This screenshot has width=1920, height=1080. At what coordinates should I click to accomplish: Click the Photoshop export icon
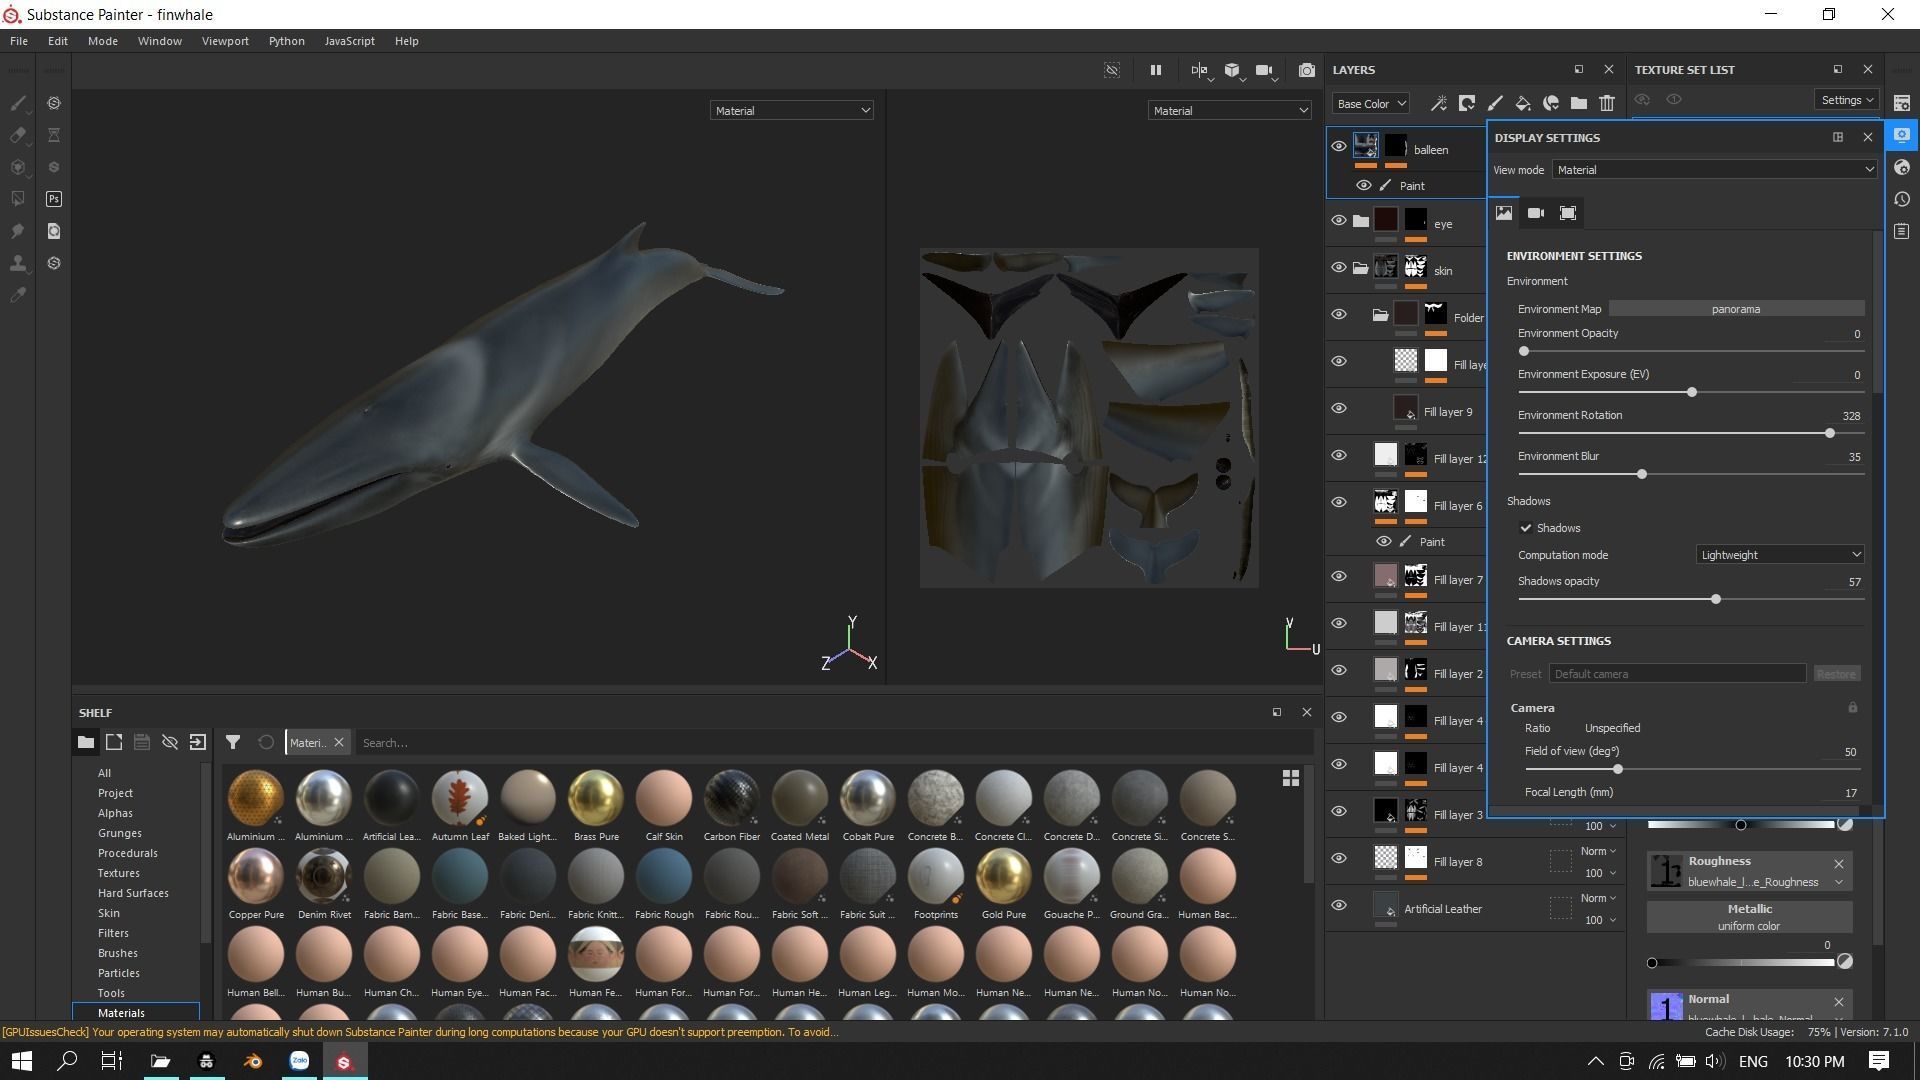pyautogui.click(x=54, y=199)
